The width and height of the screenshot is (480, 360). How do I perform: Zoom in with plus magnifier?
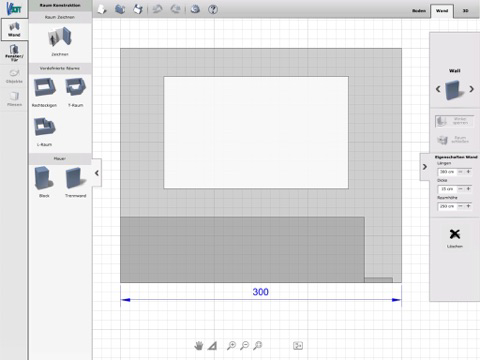pyautogui.click(x=231, y=346)
